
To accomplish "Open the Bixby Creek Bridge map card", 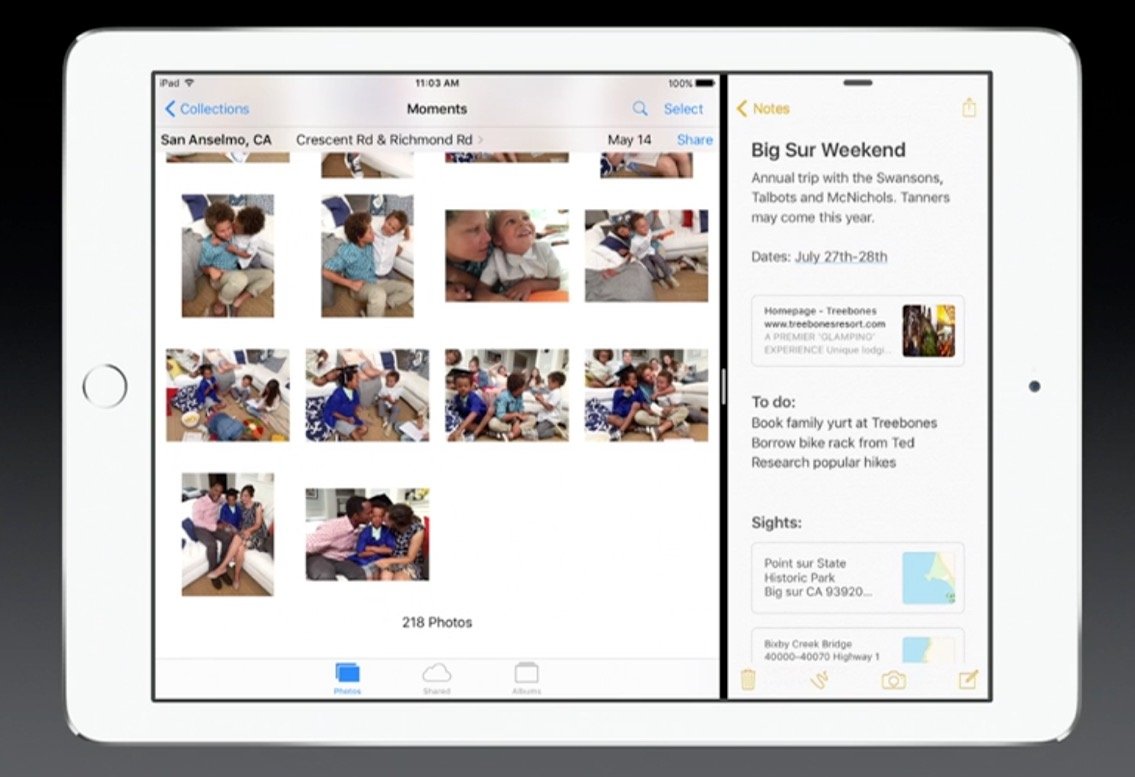I will (858, 645).
